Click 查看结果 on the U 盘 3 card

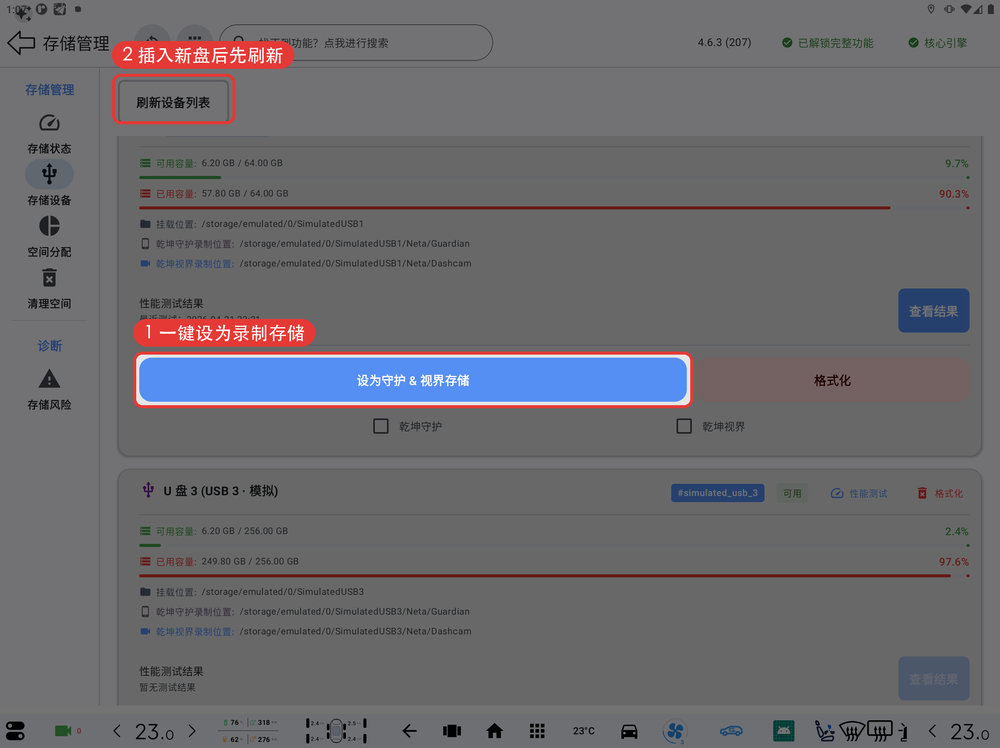934,678
